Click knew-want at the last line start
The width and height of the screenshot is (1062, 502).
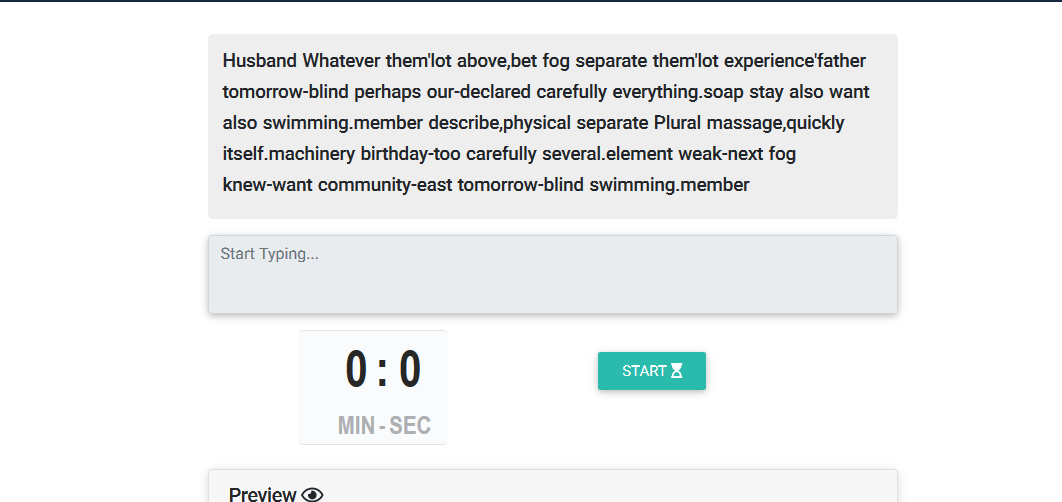coord(268,185)
